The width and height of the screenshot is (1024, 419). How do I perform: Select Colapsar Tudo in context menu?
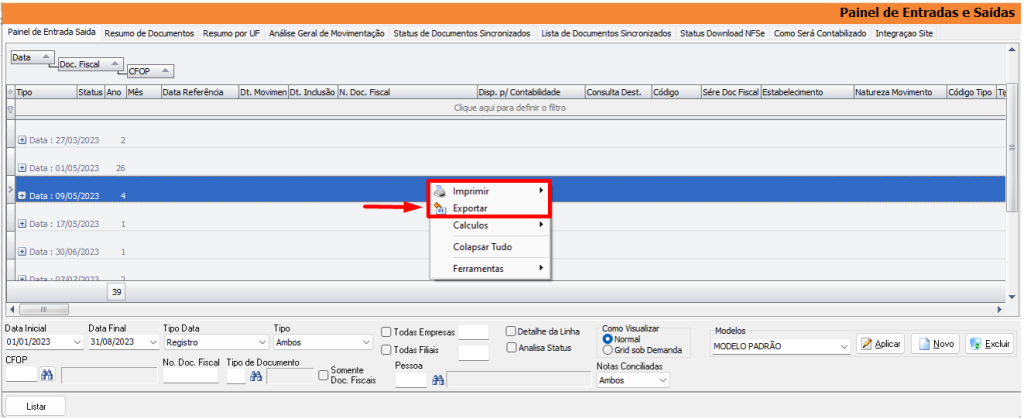(x=489, y=247)
